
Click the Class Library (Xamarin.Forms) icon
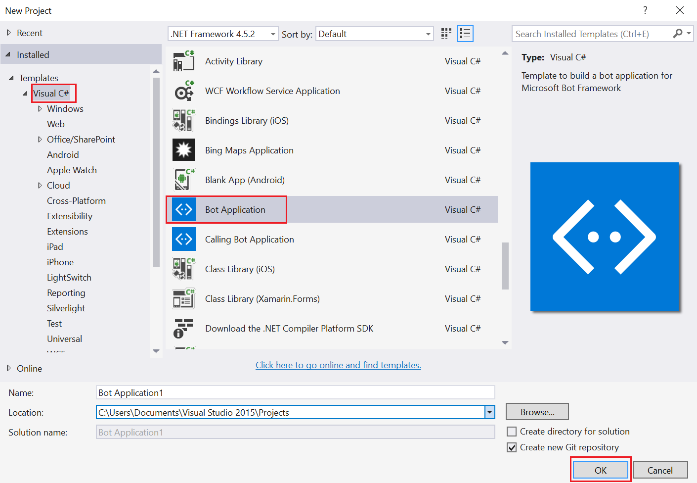click(184, 299)
